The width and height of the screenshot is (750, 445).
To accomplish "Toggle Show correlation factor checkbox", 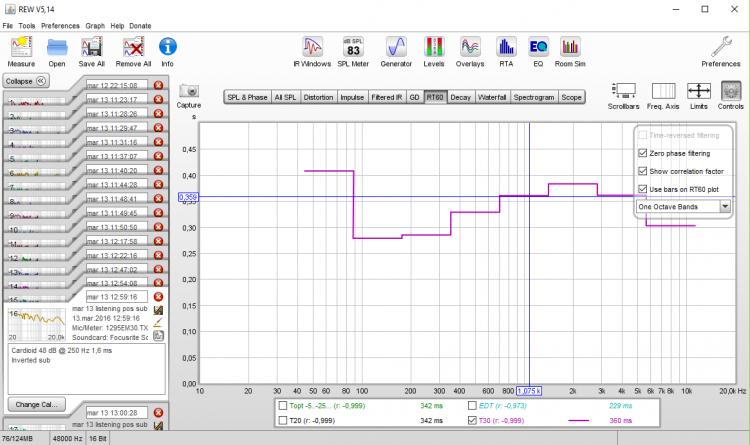I will tap(642, 171).
